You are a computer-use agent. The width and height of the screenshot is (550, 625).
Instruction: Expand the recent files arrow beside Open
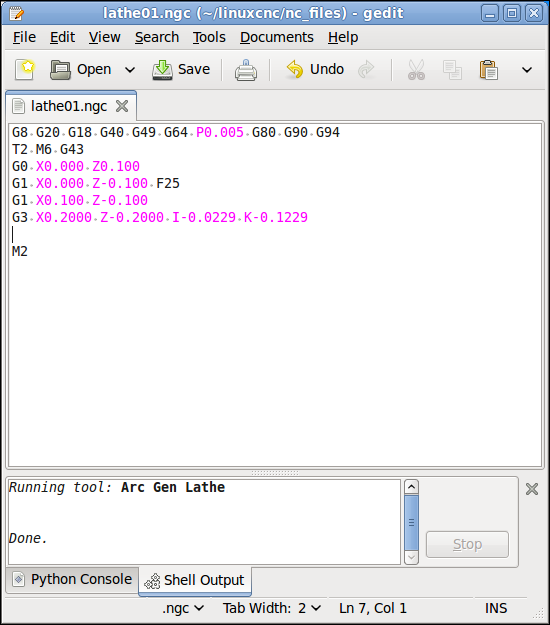[130, 70]
